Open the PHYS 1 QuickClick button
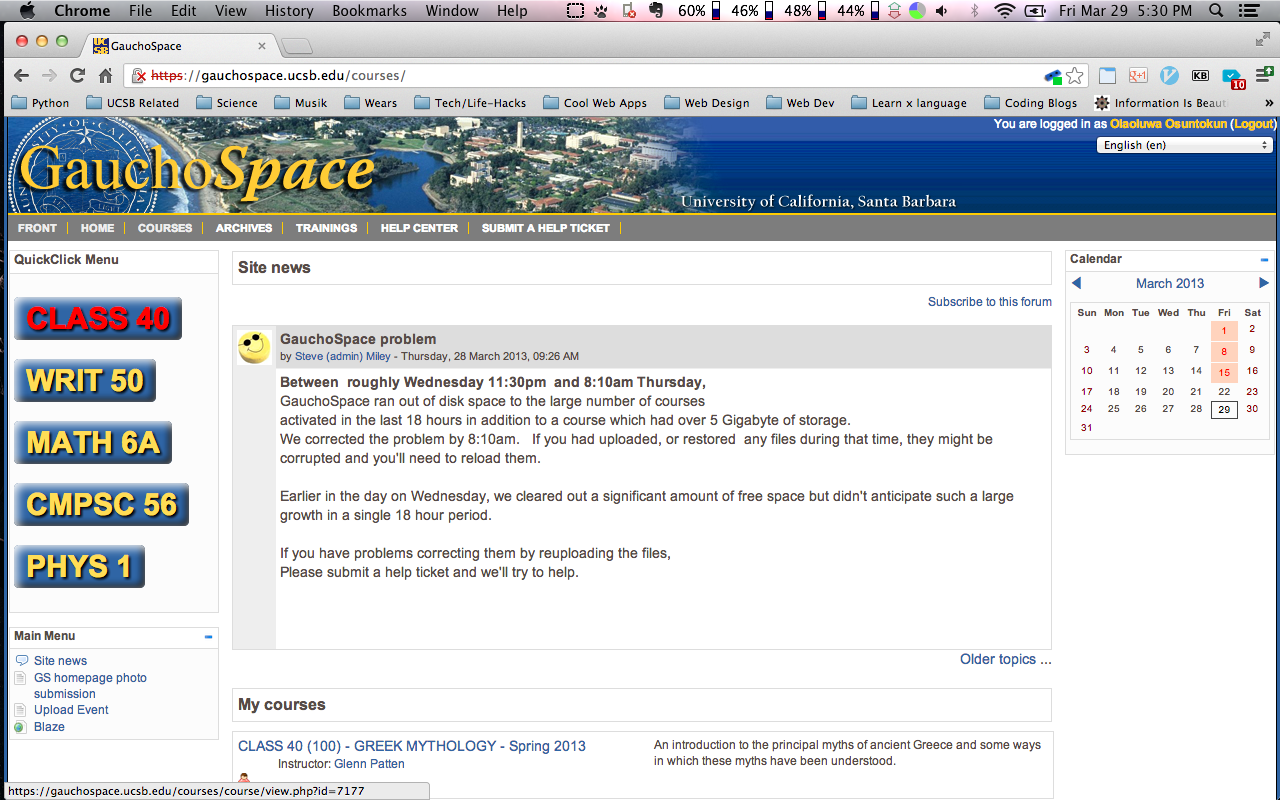This screenshot has width=1280, height=800. coord(79,566)
